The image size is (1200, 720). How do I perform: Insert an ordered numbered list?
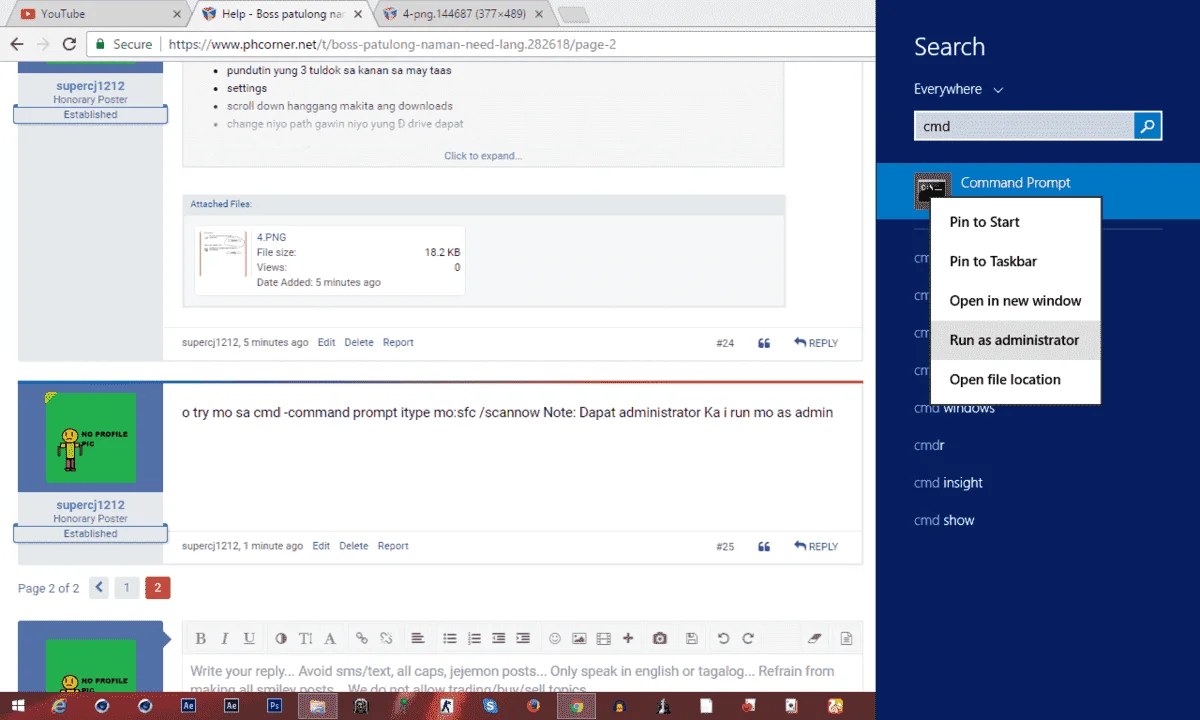(x=474, y=638)
